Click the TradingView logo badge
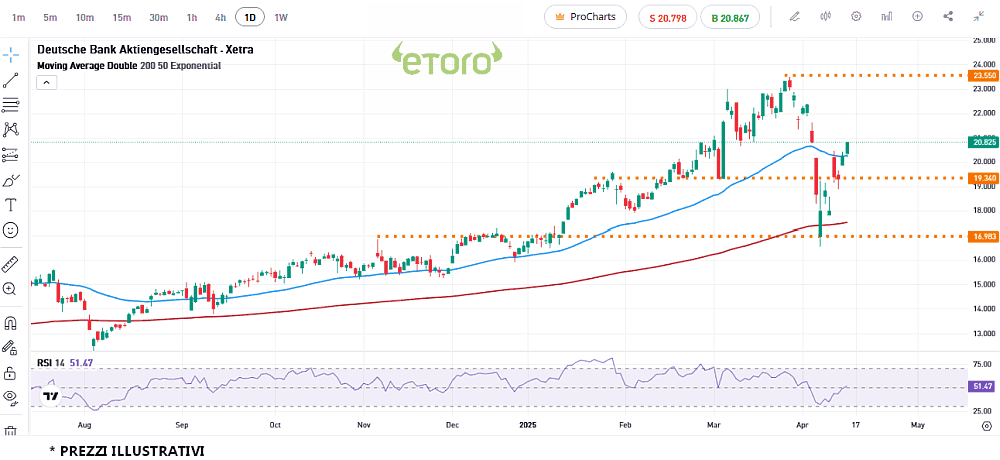The width and height of the screenshot is (1000, 460). [x=50, y=396]
